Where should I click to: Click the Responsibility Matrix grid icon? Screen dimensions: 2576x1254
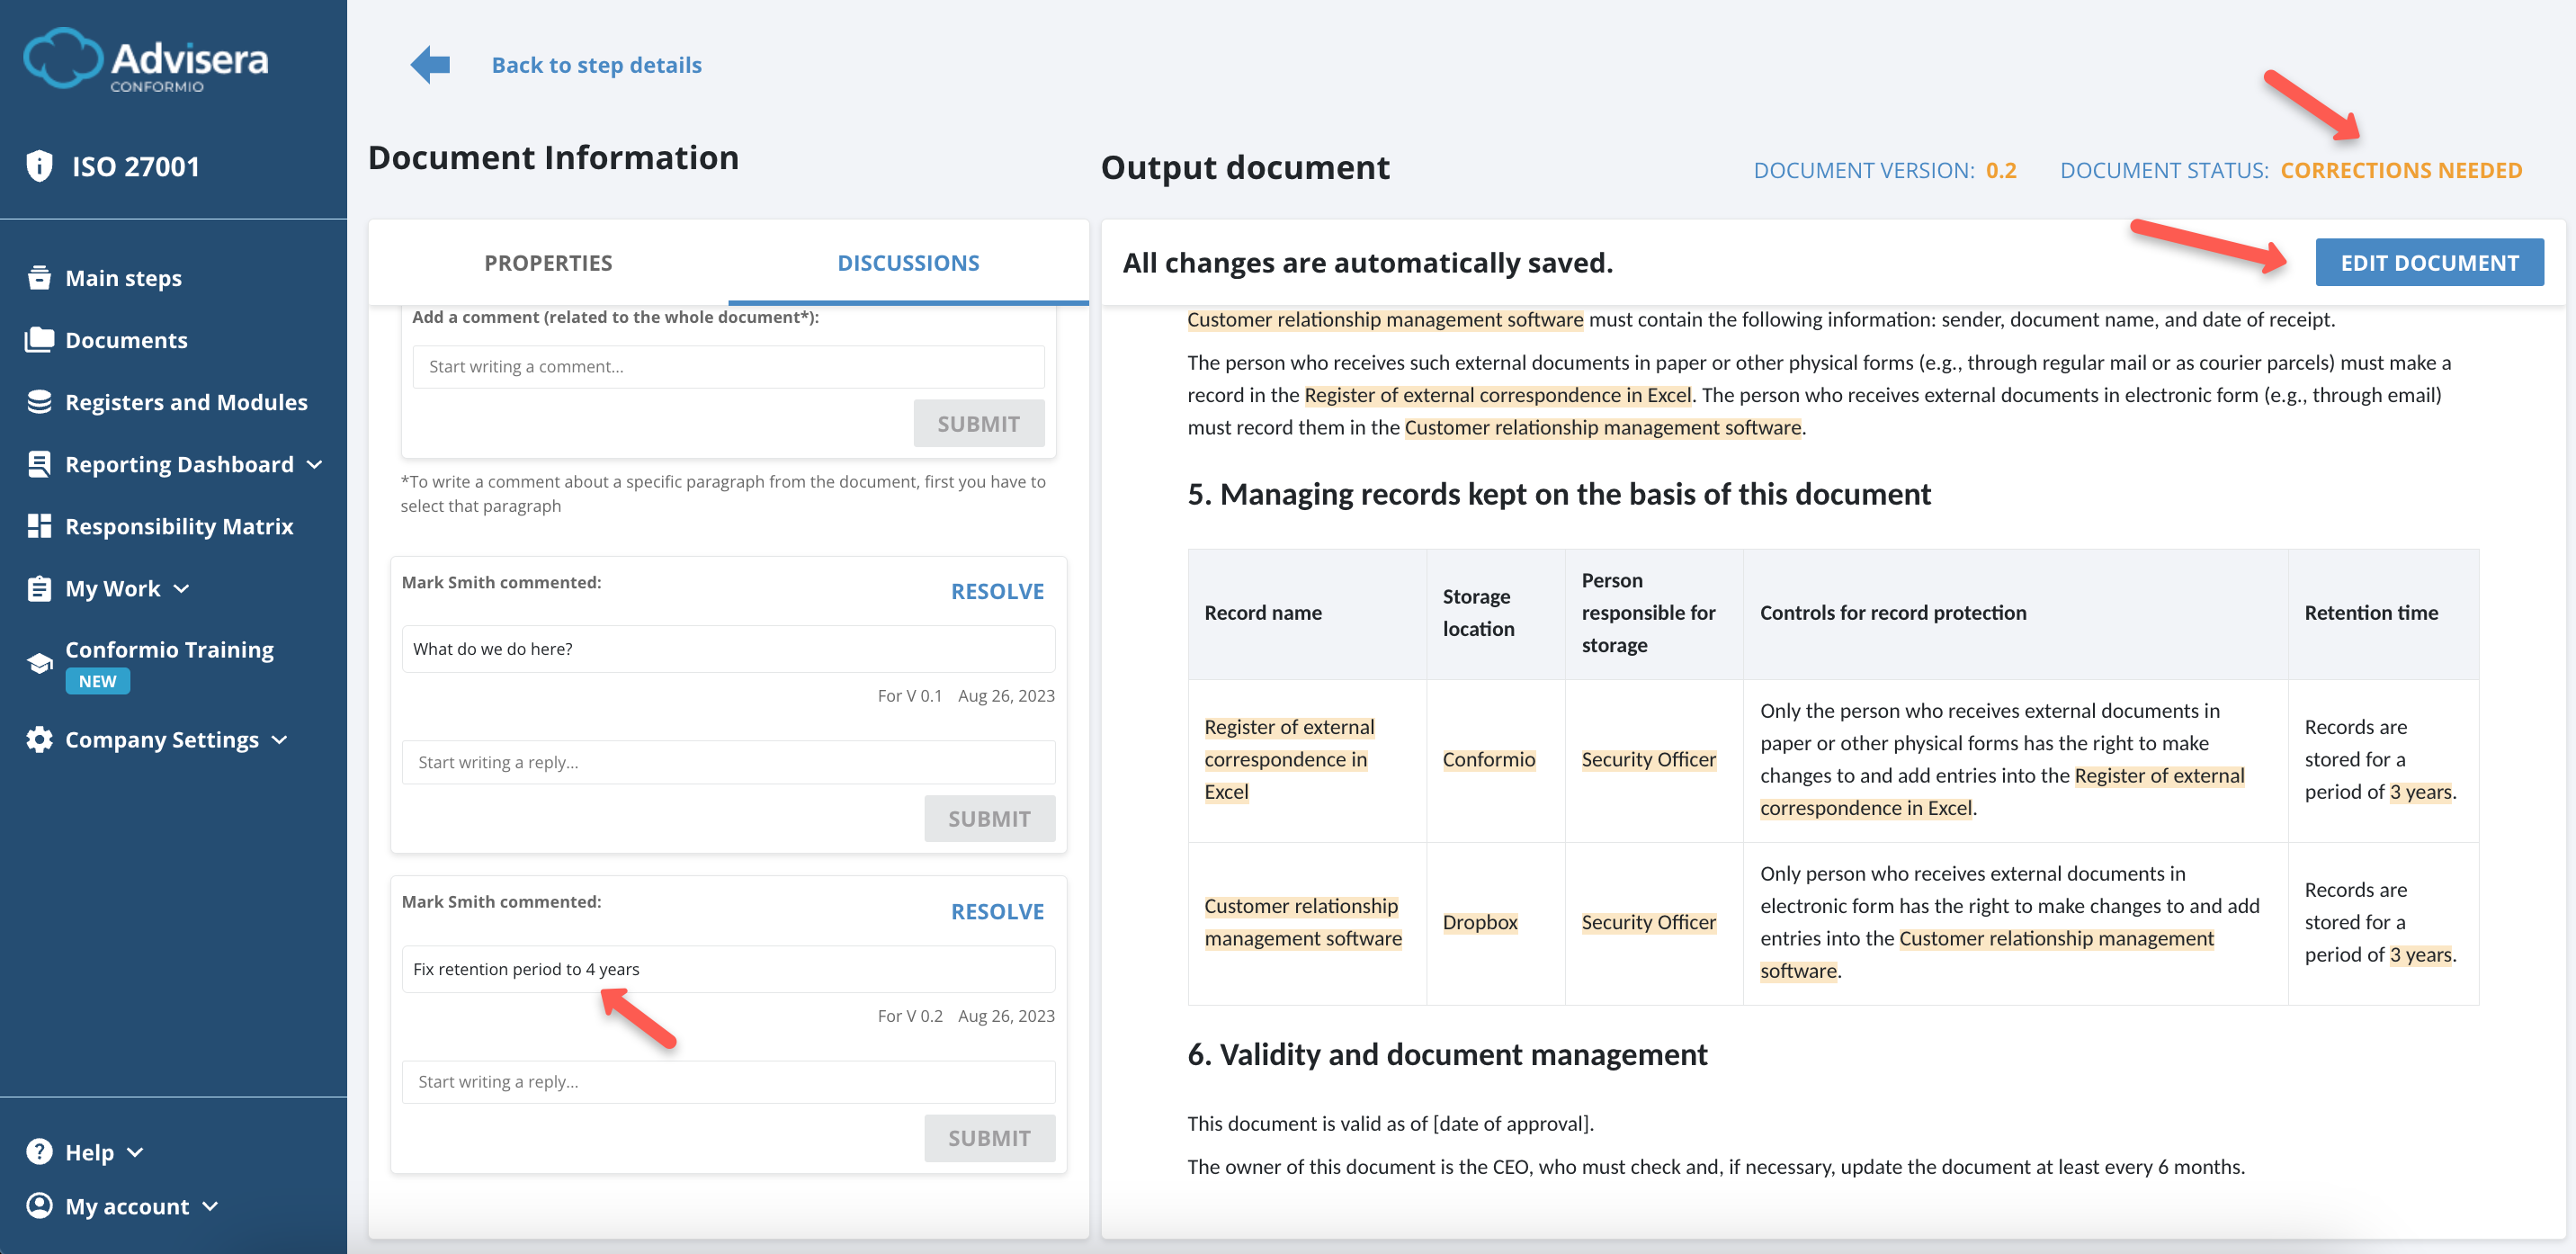[39, 525]
